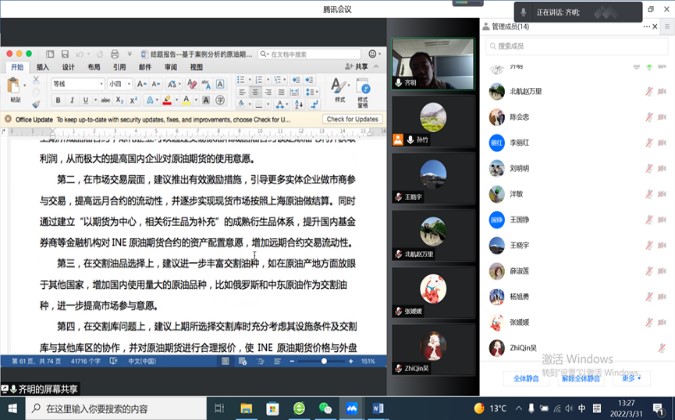Open the font name dropdown 等线
Screen dimensions: 675x420
[x=76, y=84]
